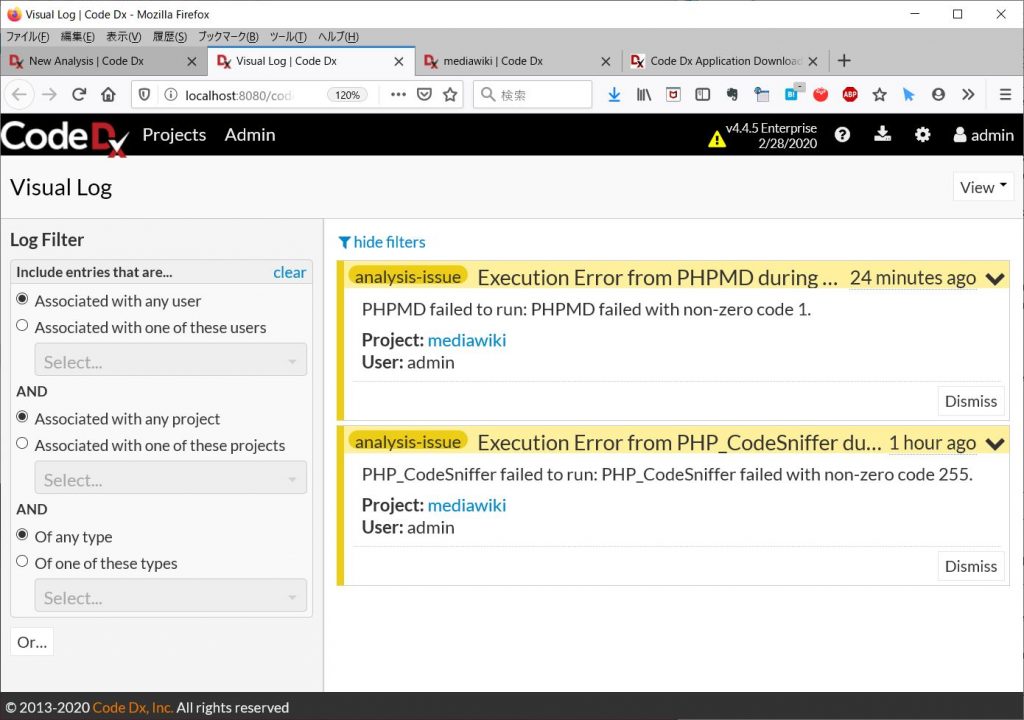Screen dimensions: 1024x720
Task: Select 'Associated with any user' radio
Action: click(22, 299)
